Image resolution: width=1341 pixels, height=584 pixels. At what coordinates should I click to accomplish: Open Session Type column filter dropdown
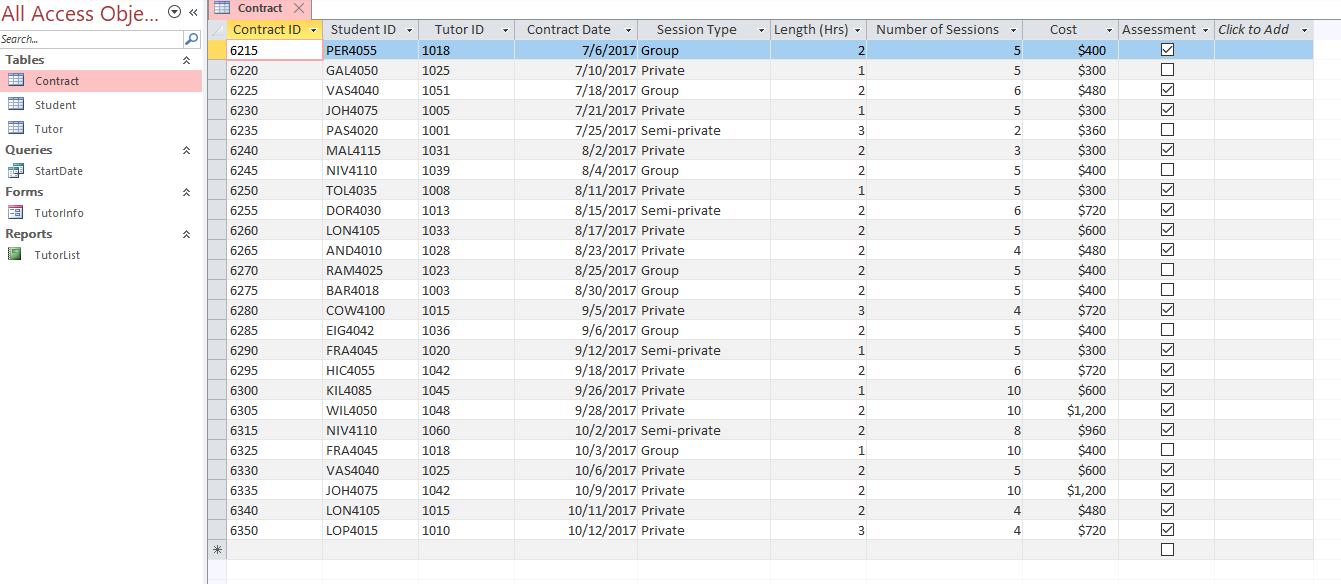pos(762,31)
